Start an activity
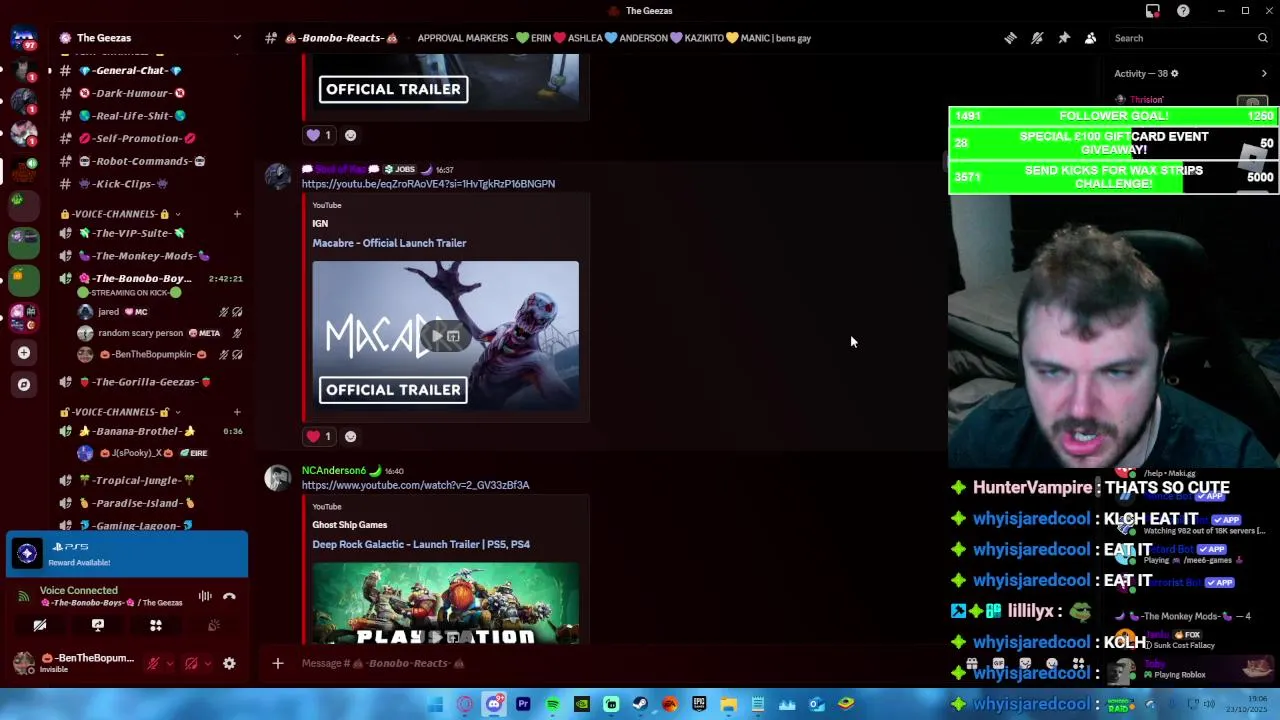The height and width of the screenshot is (720, 1280). click(156, 625)
